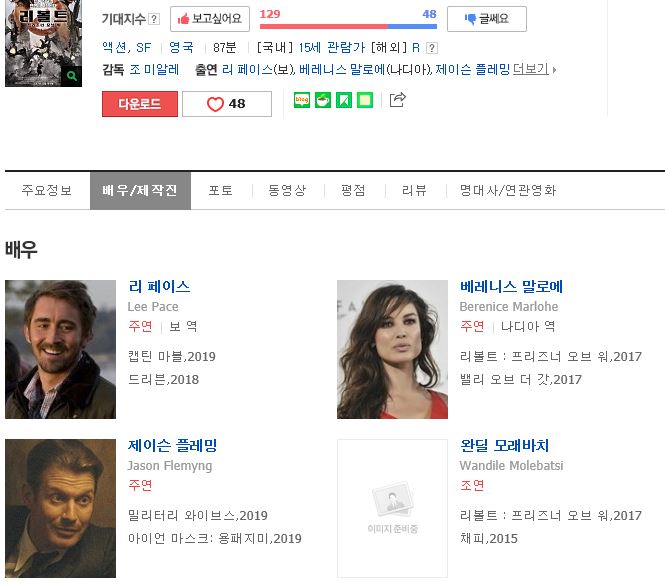Open the help icon after the R rating
The width and height of the screenshot is (665, 584).
431,48
